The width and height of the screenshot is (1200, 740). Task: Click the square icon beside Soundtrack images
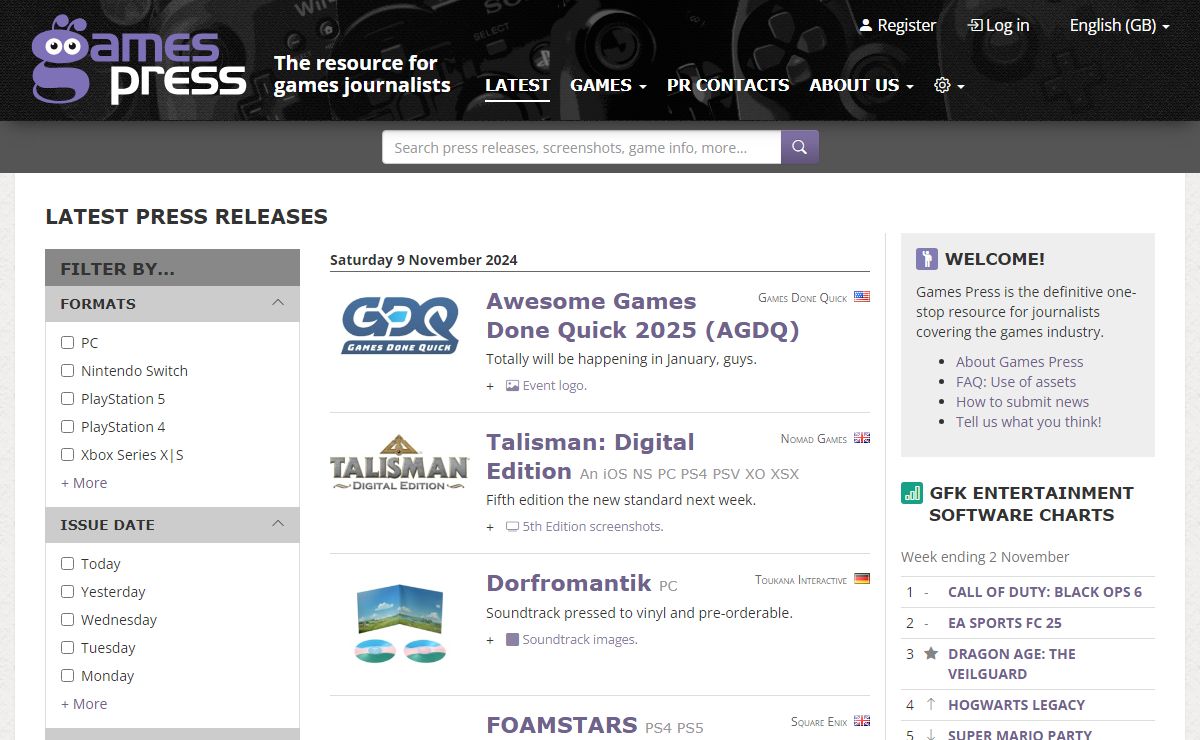tap(512, 639)
